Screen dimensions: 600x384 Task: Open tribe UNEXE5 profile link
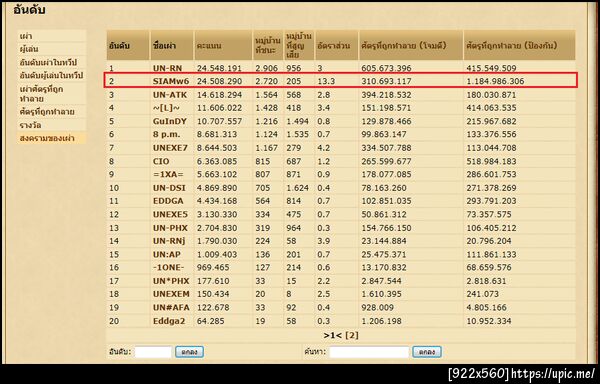pyautogui.click(x=170, y=214)
